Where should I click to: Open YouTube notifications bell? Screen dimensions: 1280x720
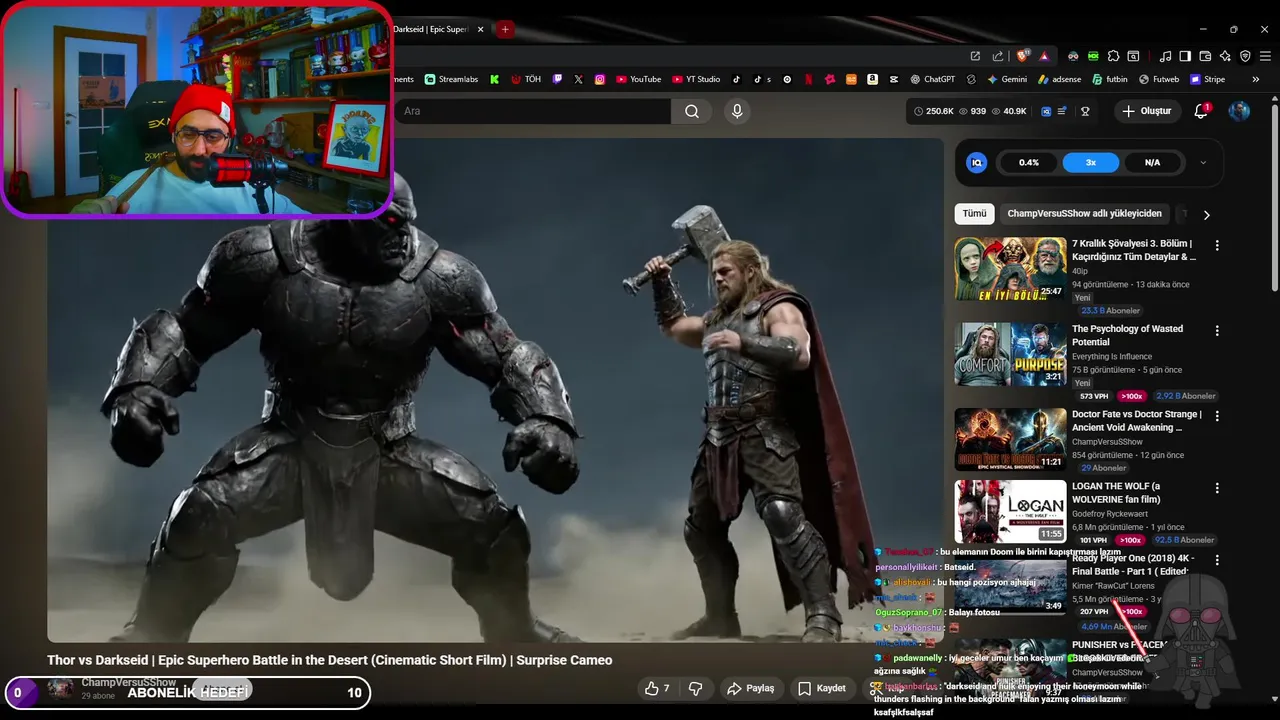[1202, 111]
